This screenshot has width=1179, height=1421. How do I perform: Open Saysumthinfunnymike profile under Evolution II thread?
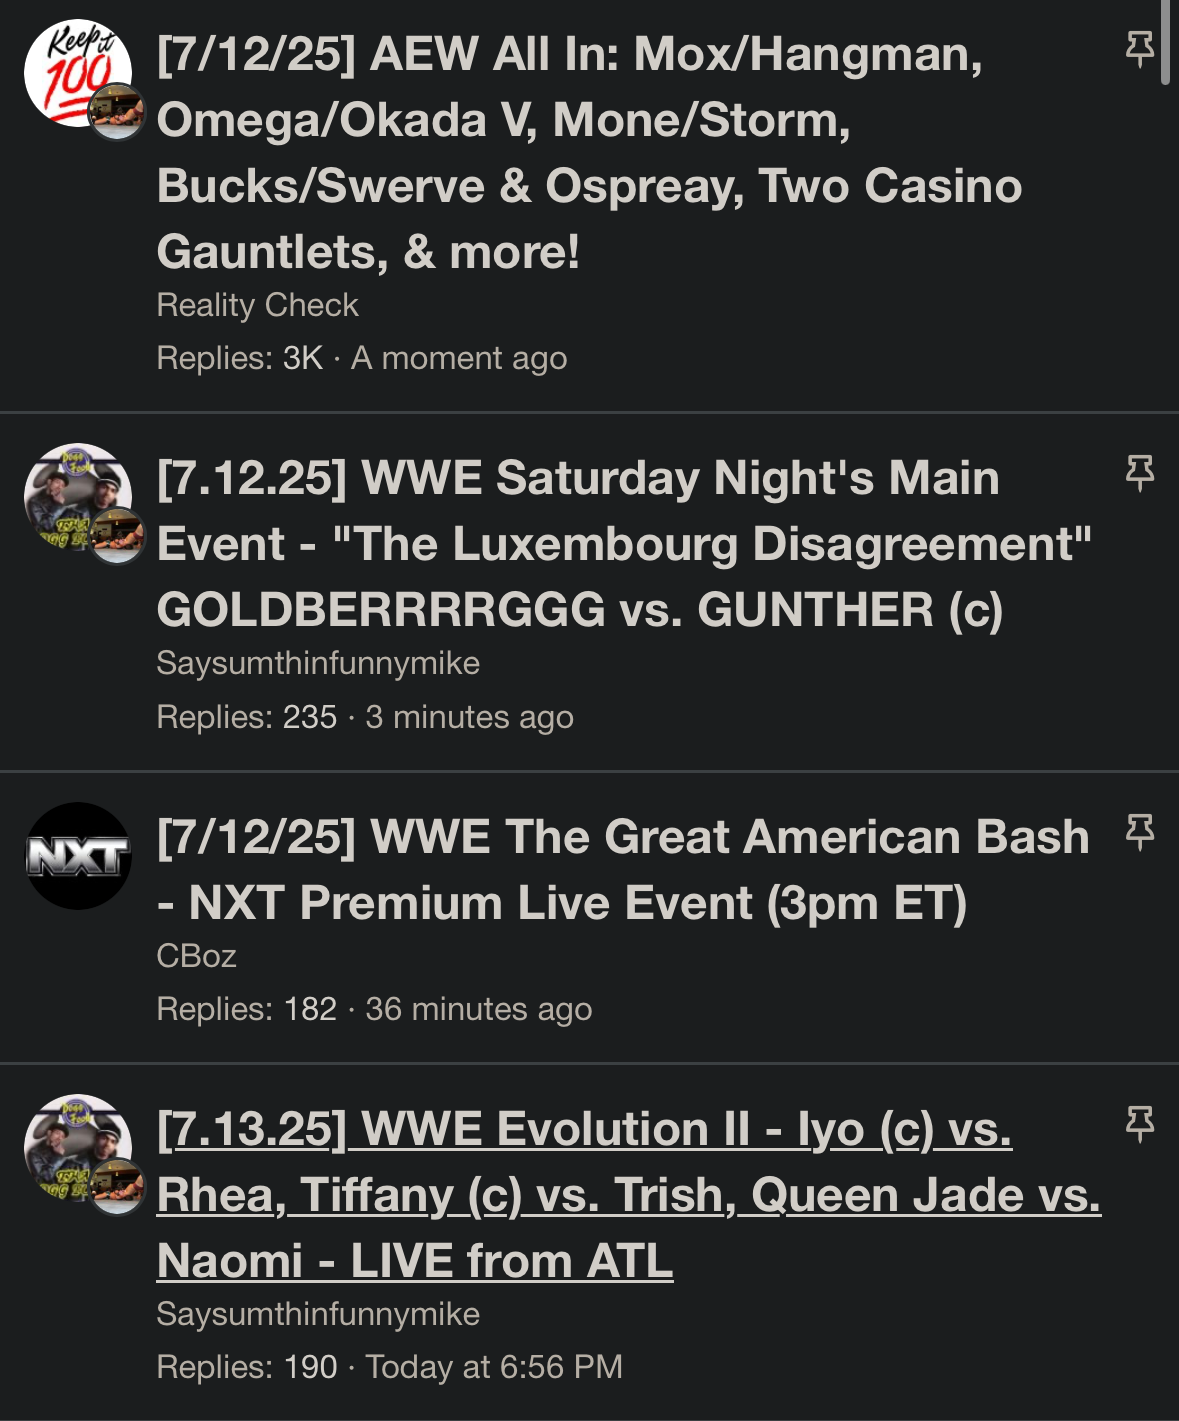318,1314
